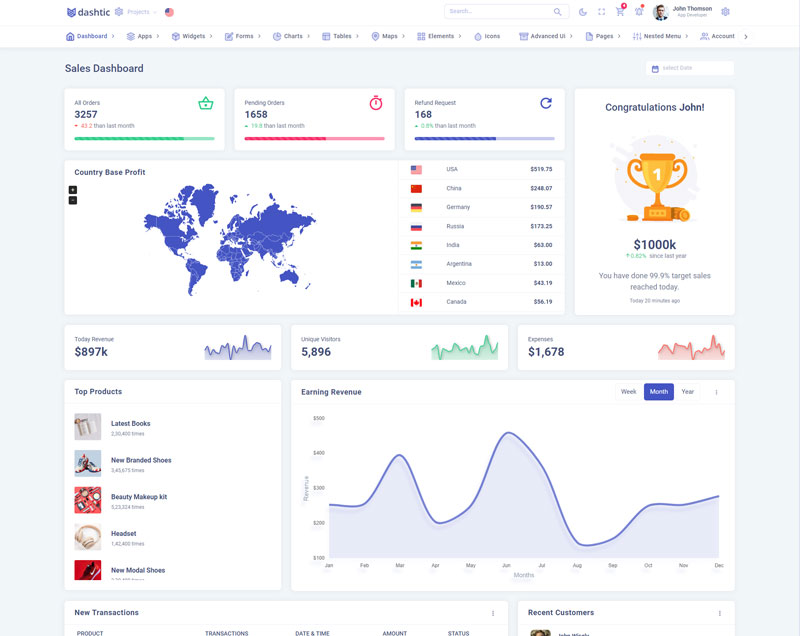
Task: Select the Month view radio option
Action: coord(658,392)
